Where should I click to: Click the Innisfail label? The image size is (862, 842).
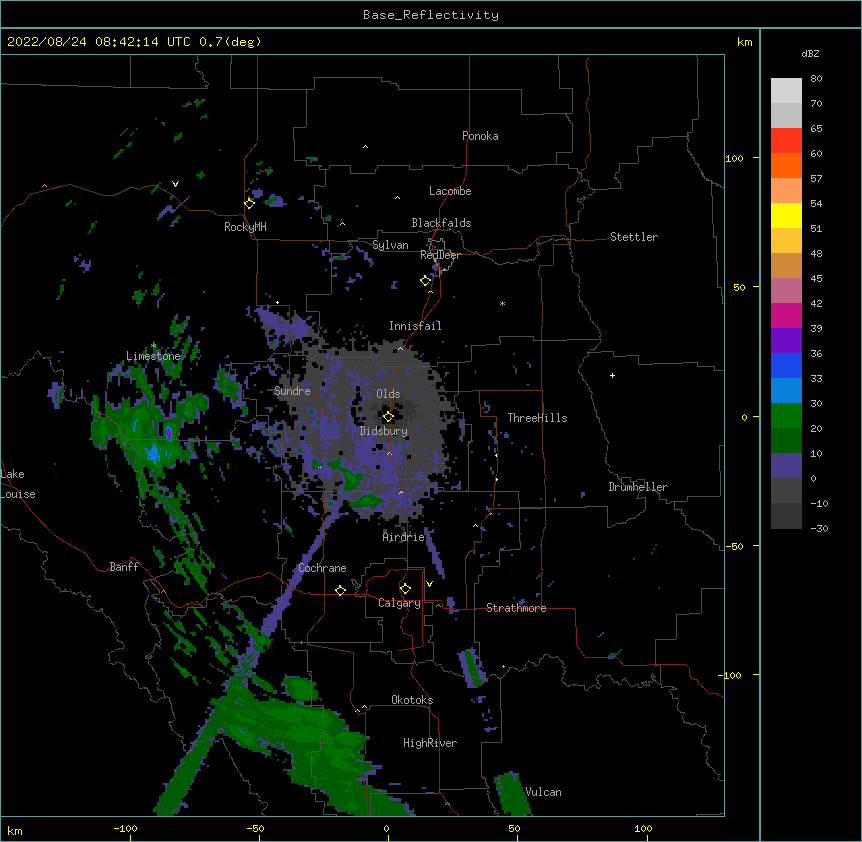(x=415, y=326)
